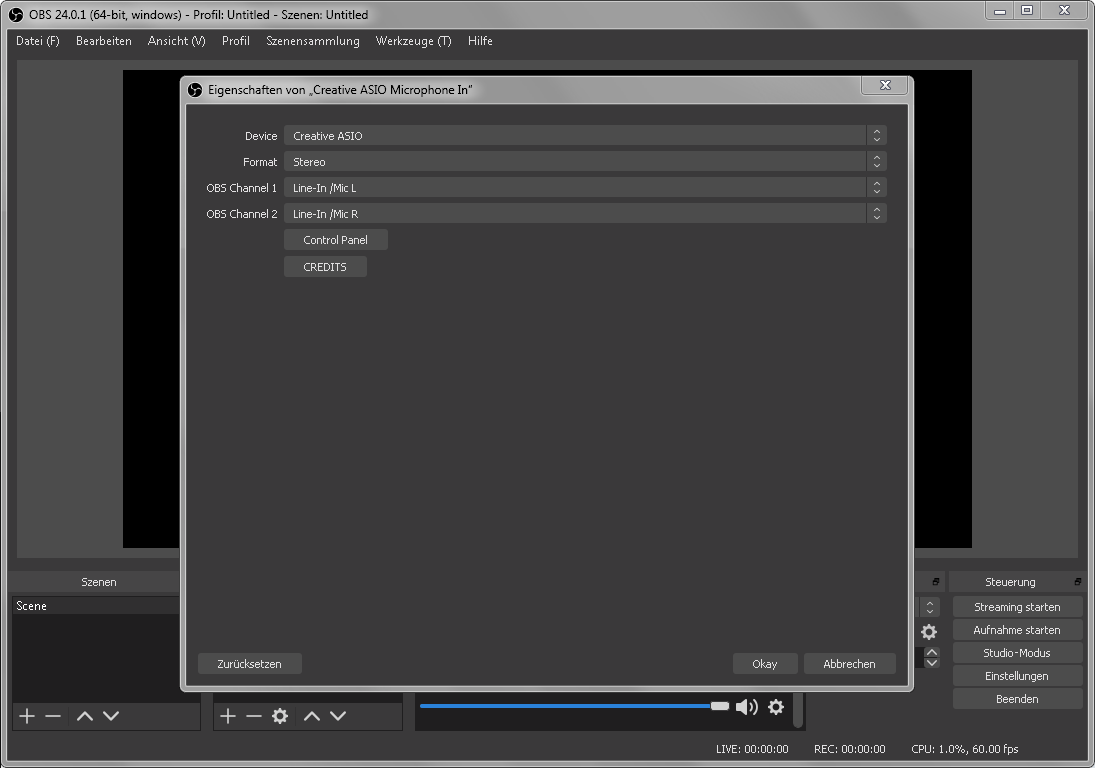Open the Datei menu

pyautogui.click(x=38, y=41)
